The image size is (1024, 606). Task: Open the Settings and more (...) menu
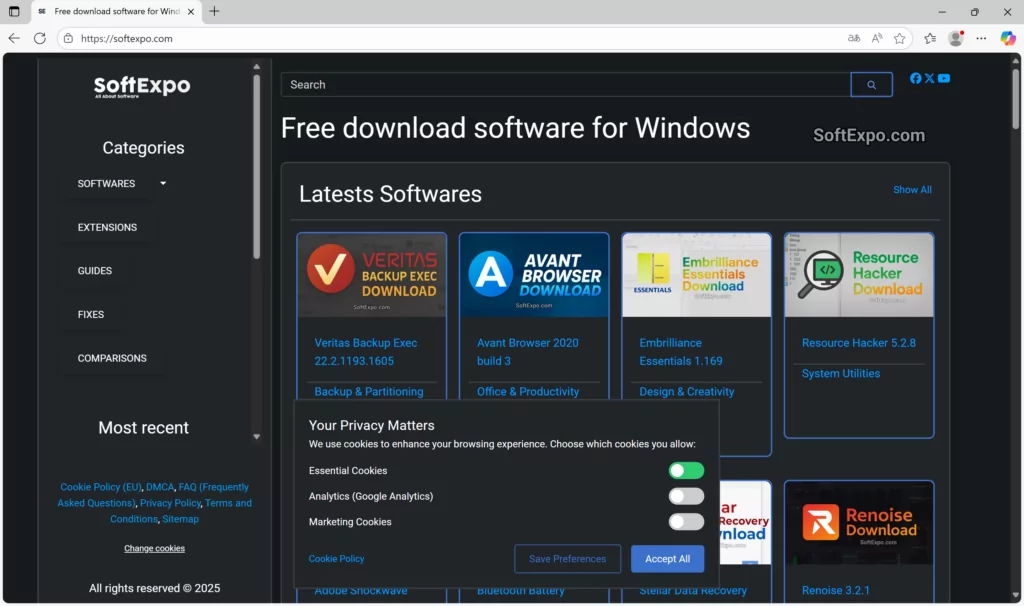981,38
